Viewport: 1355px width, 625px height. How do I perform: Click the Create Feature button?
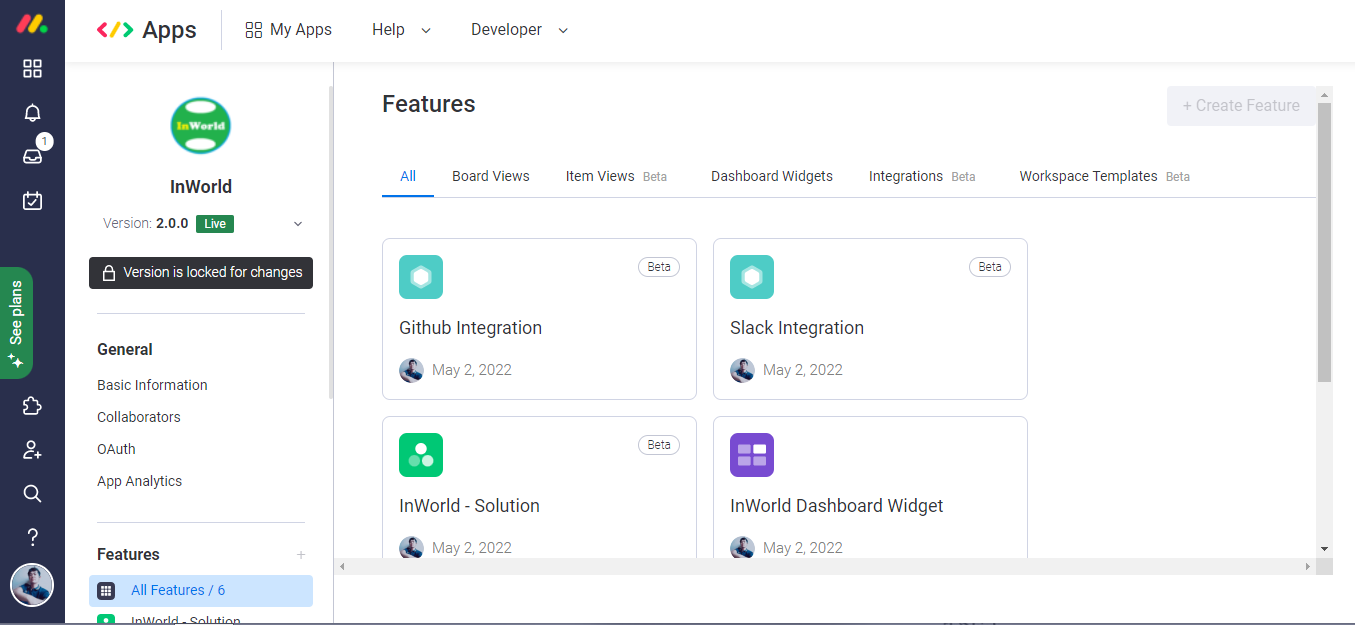1241,106
